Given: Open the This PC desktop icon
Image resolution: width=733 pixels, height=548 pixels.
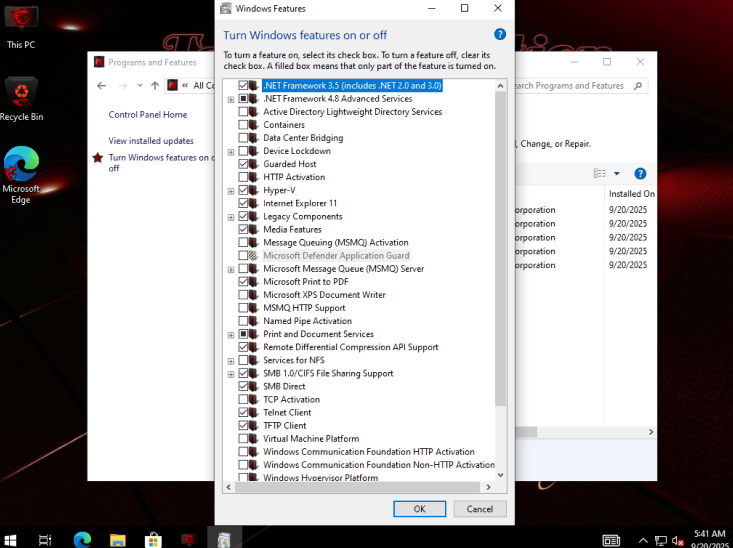Looking at the screenshot, I should point(21,27).
